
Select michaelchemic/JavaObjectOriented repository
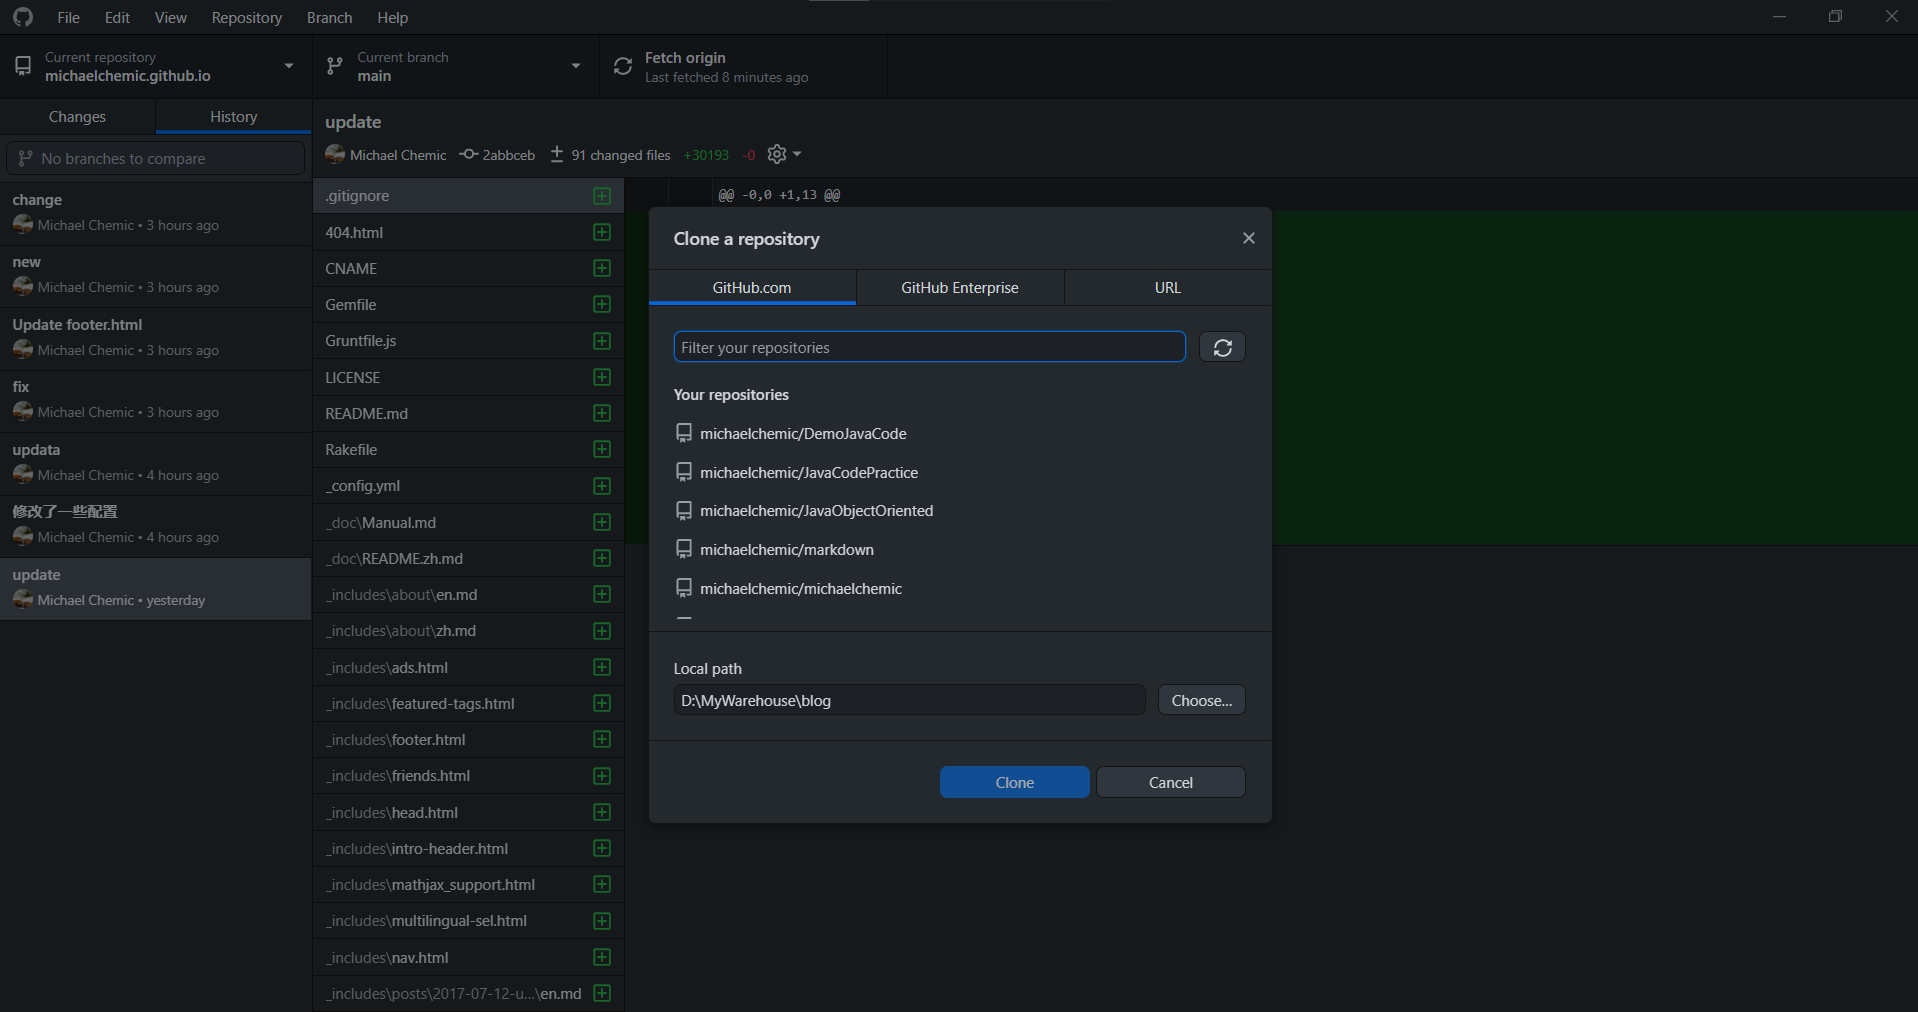tap(960, 511)
